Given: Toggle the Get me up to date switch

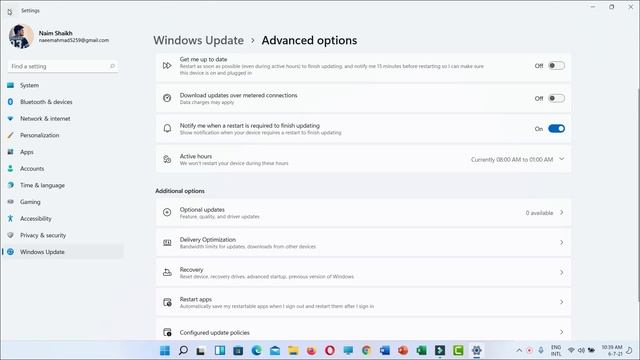Looking at the screenshot, I should [556, 66].
